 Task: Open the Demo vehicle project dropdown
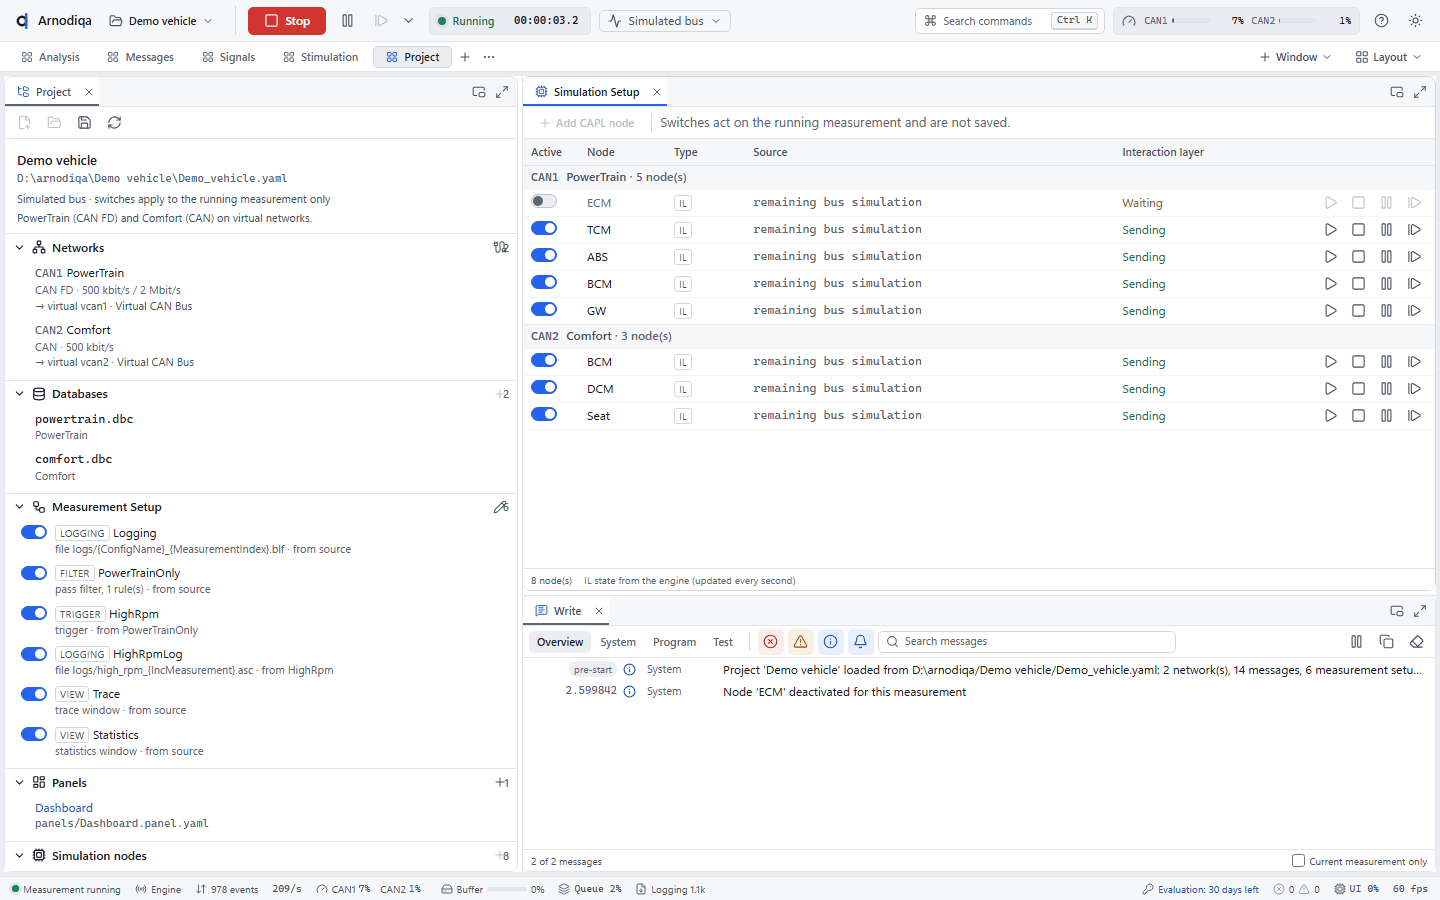(x=161, y=20)
